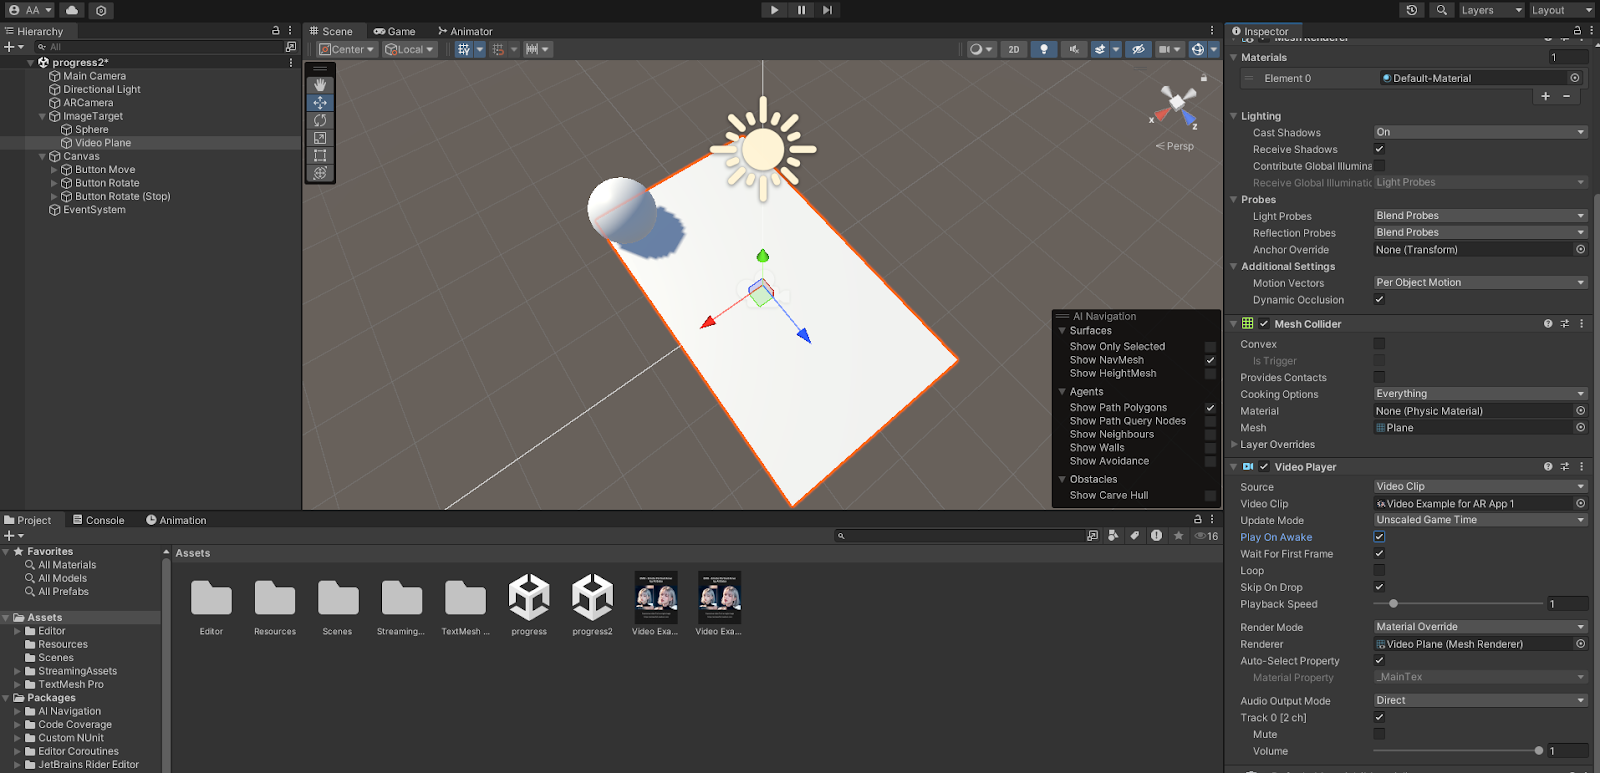Expand Button Move in Hierarchy
The width and height of the screenshot is (1600, 773).
(54, 170)
